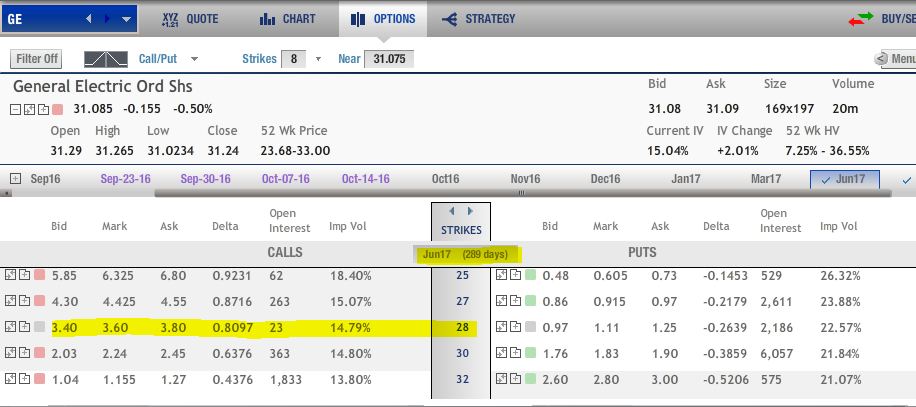Image resolution: width=916 pixels, height=407 pixels.
Task: Click the Menu button
Action: [896, 60]
